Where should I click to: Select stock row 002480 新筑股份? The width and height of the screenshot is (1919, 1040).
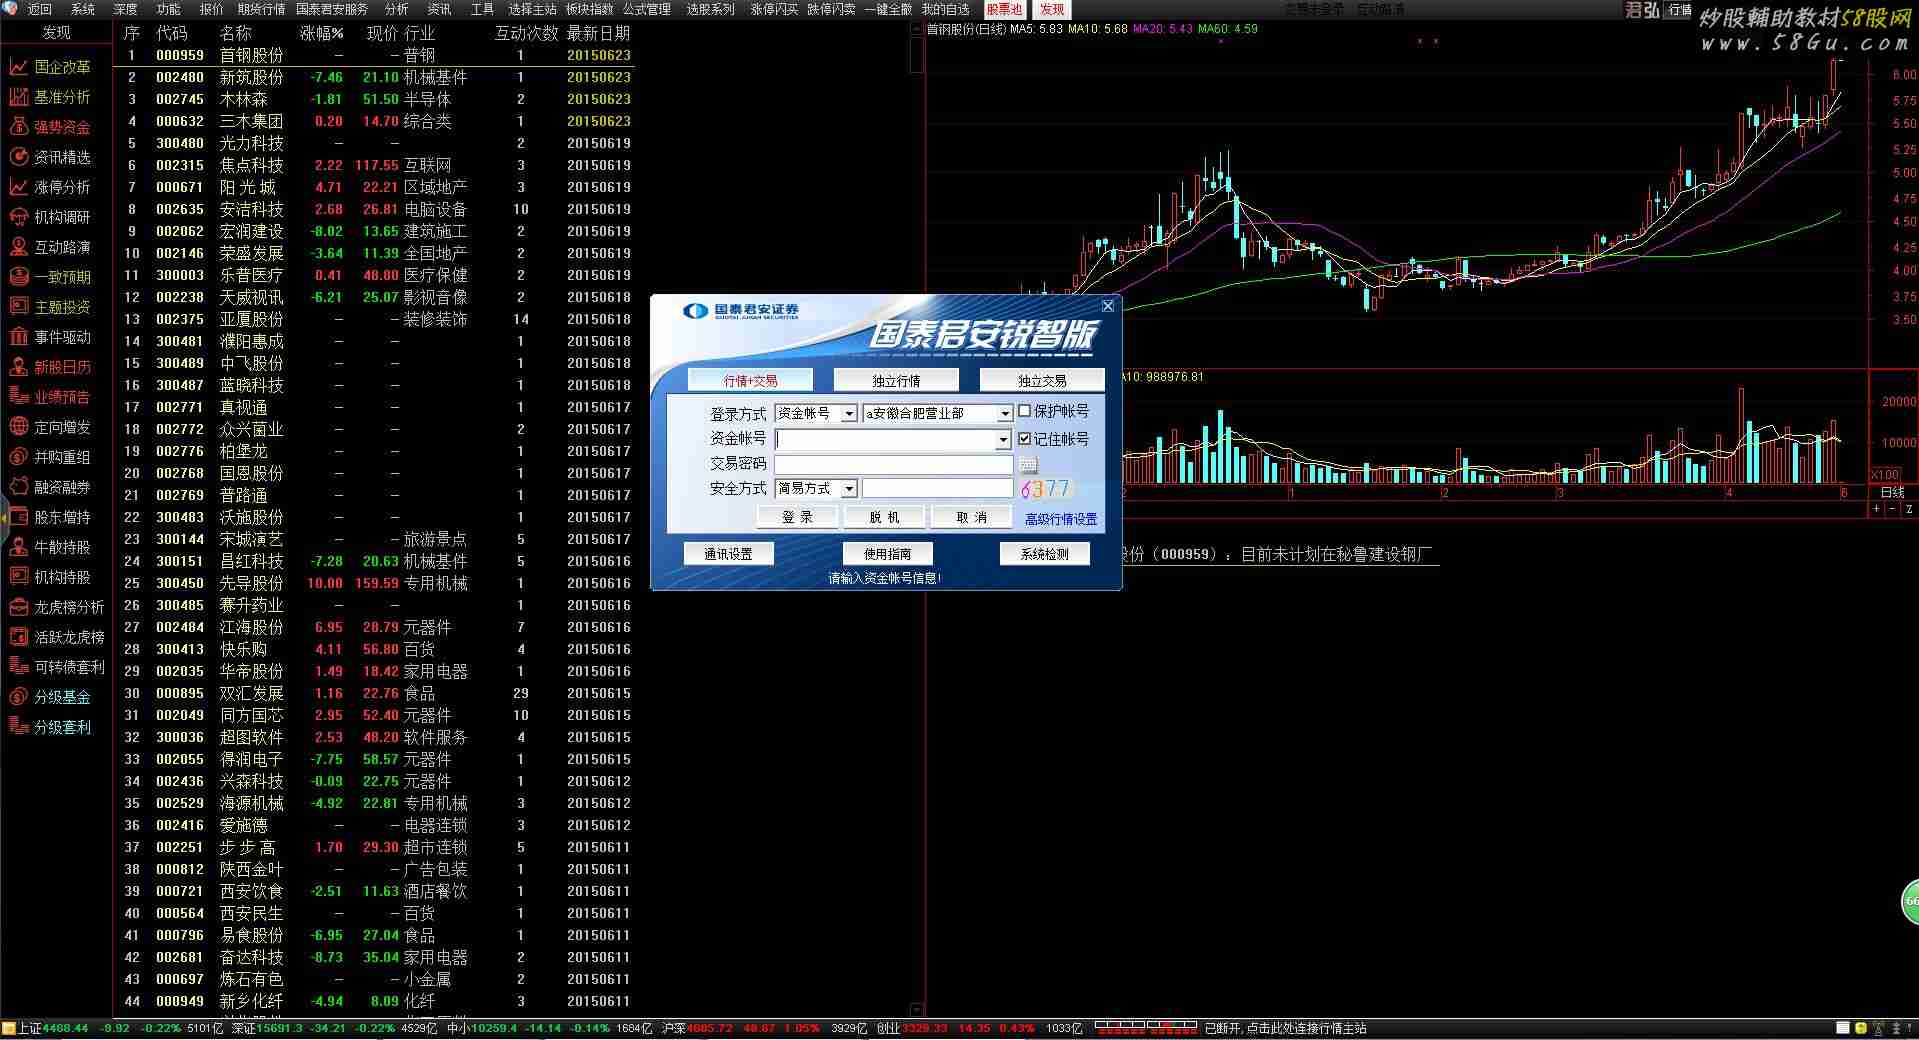(375, 77)
